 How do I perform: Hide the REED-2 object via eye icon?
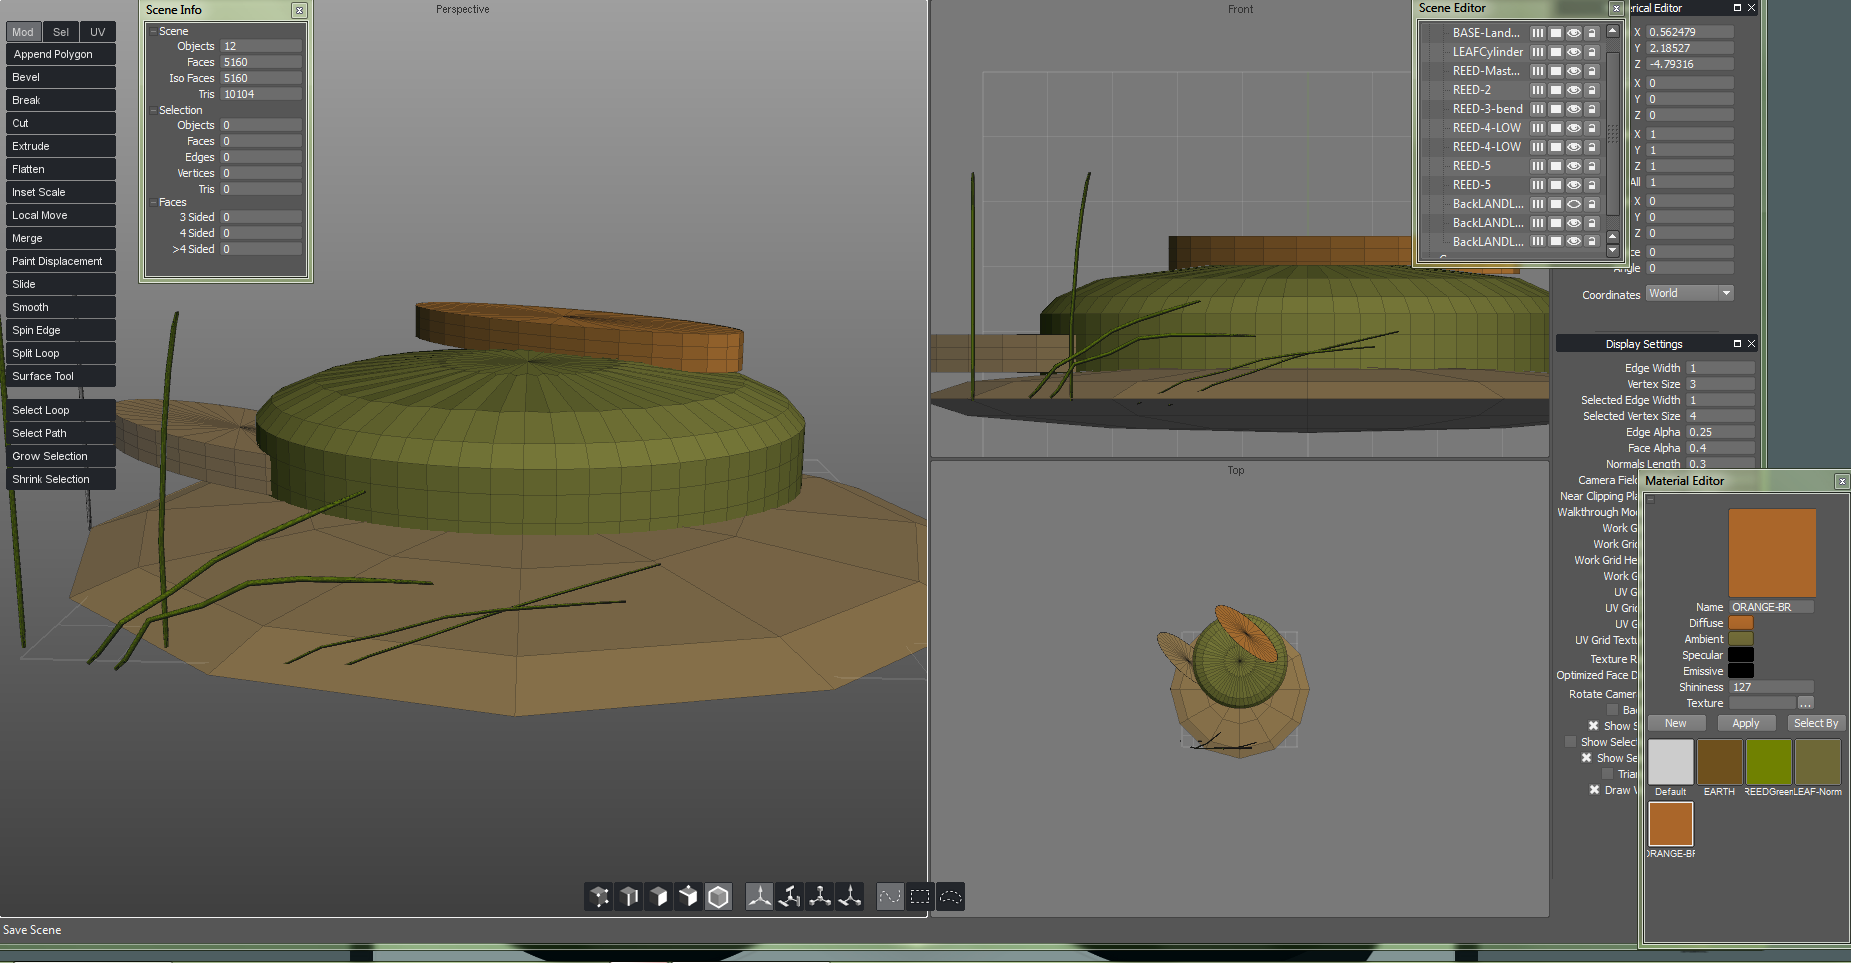[1574, 90]
